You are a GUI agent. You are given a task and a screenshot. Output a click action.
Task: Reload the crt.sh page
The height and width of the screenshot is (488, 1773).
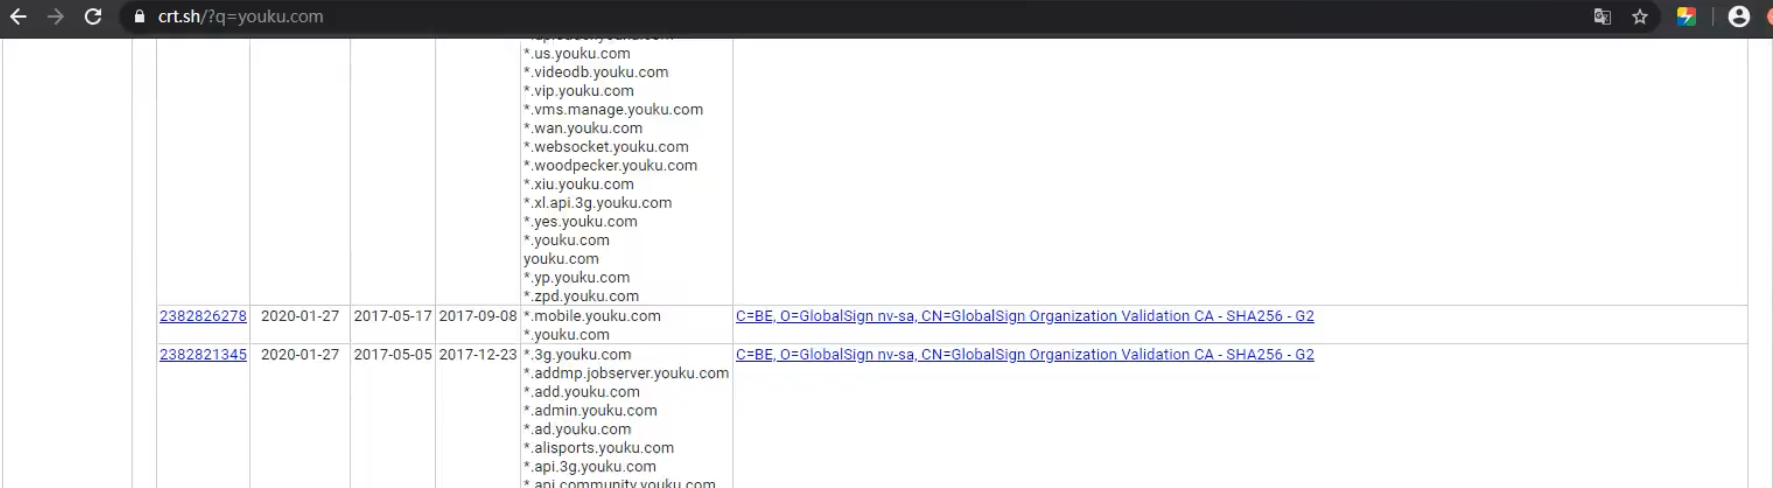coord(93,17)
